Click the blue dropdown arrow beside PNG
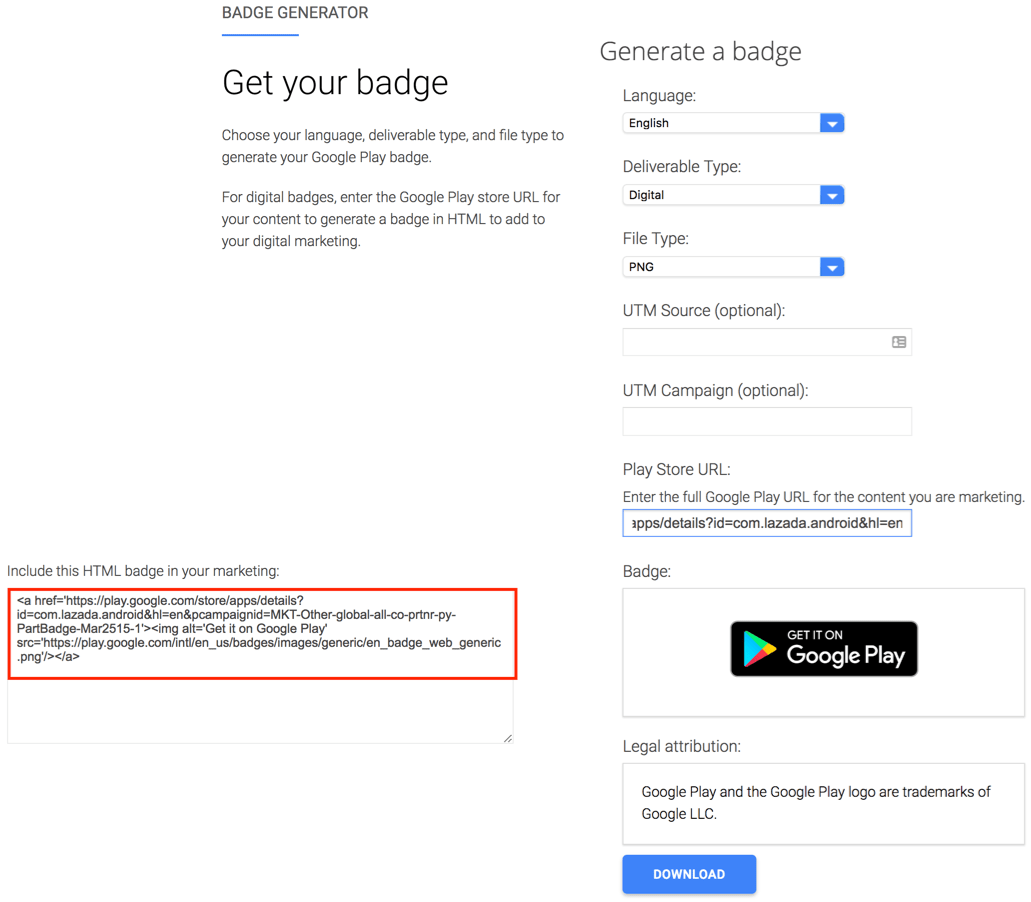 point(832,267)
